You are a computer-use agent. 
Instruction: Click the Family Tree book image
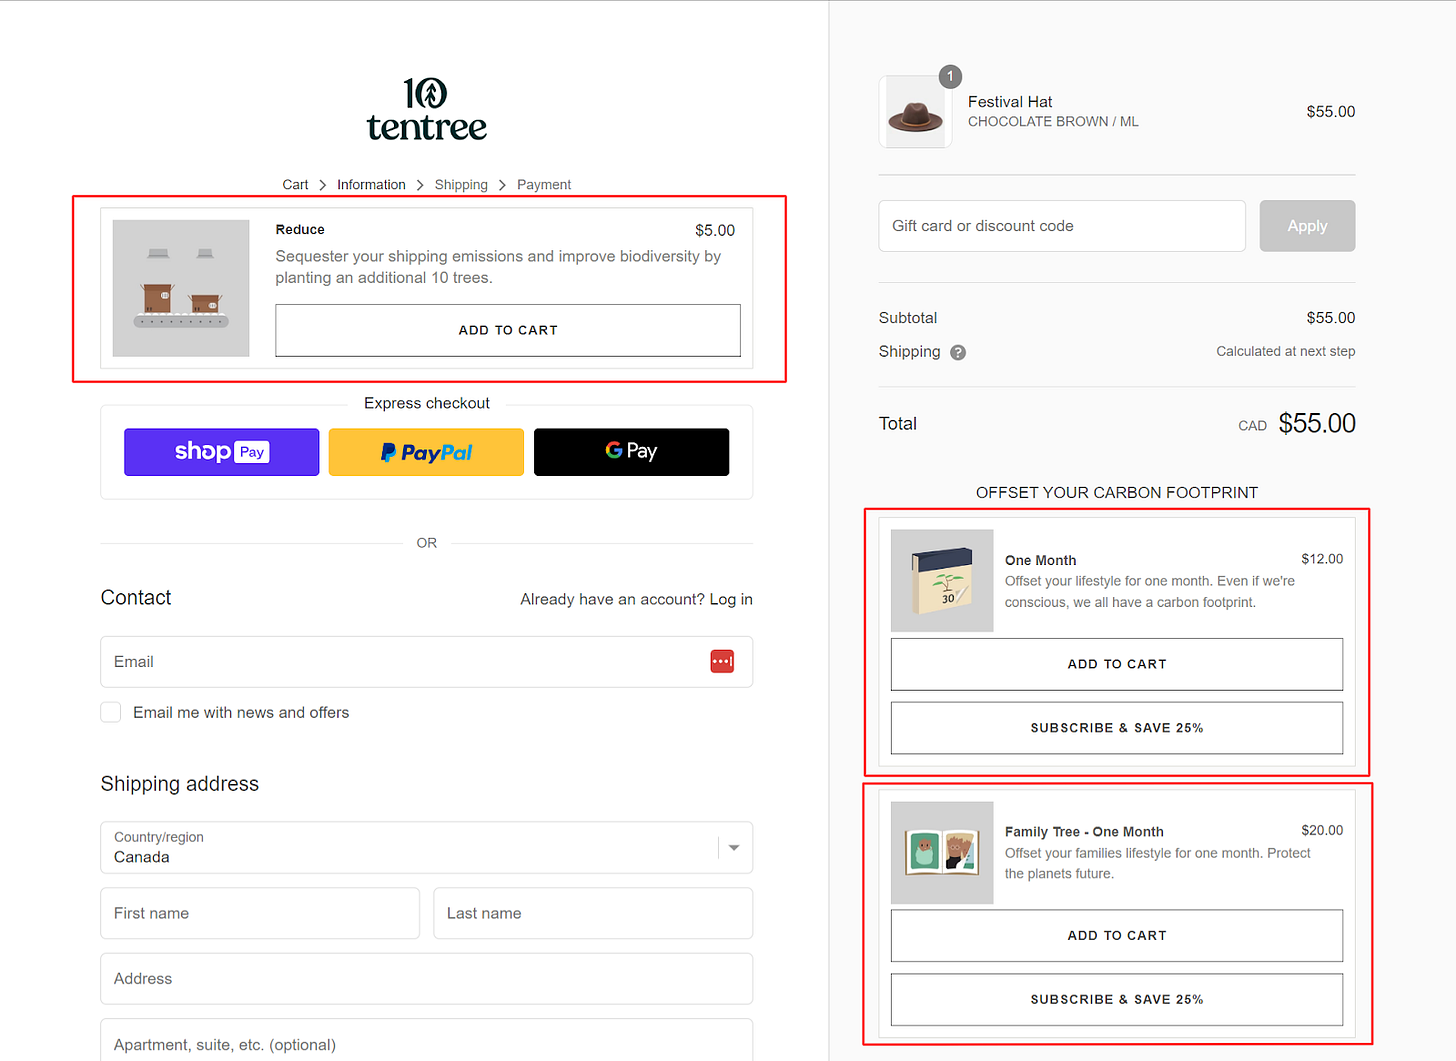pos(942,853)
